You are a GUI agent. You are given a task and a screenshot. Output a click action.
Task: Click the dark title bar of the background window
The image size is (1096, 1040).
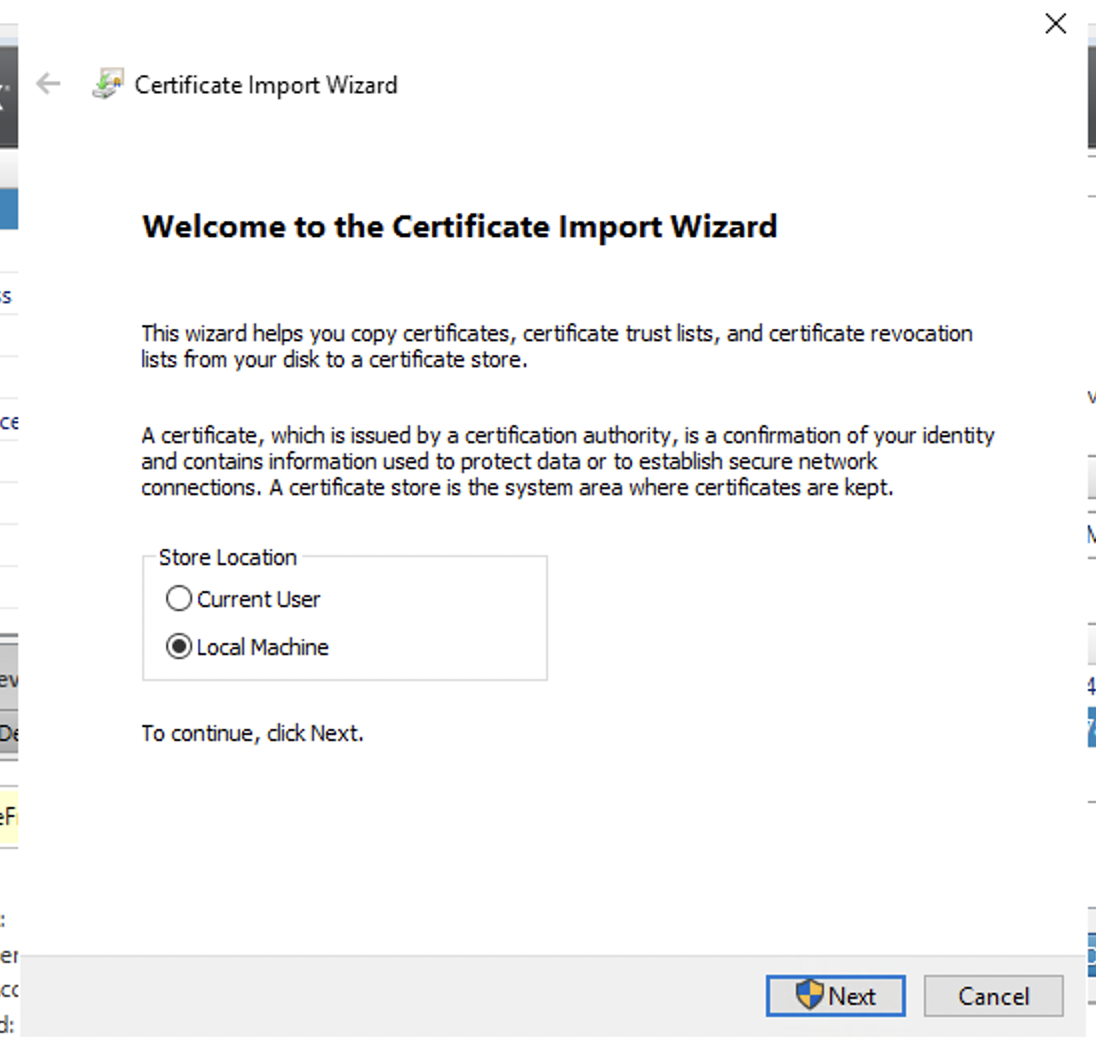(x=8, y=95)
